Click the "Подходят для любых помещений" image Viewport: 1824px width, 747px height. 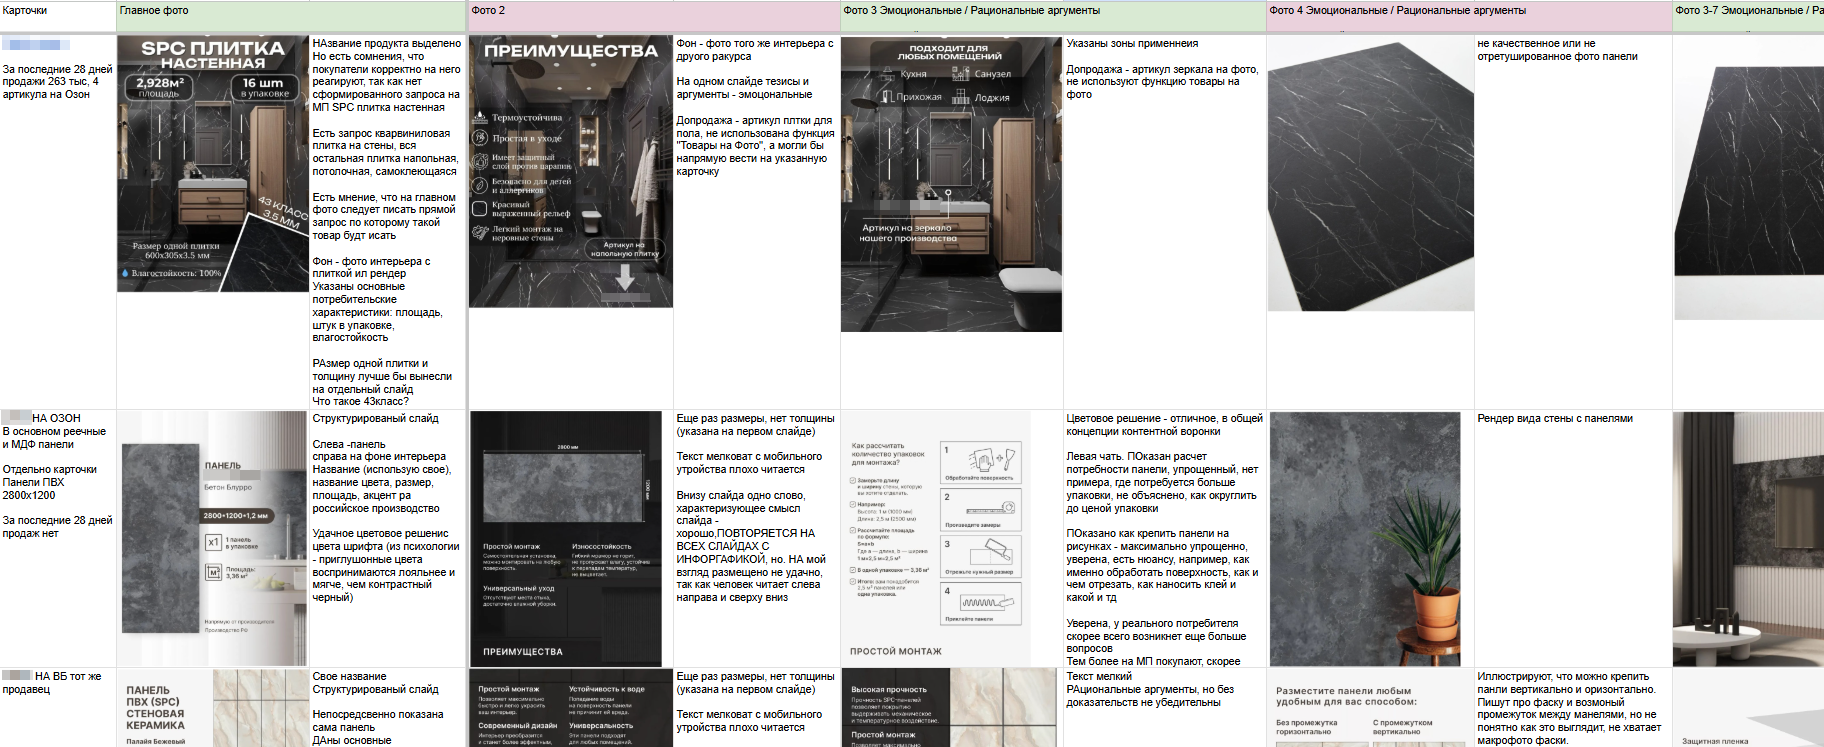(951, 184)
